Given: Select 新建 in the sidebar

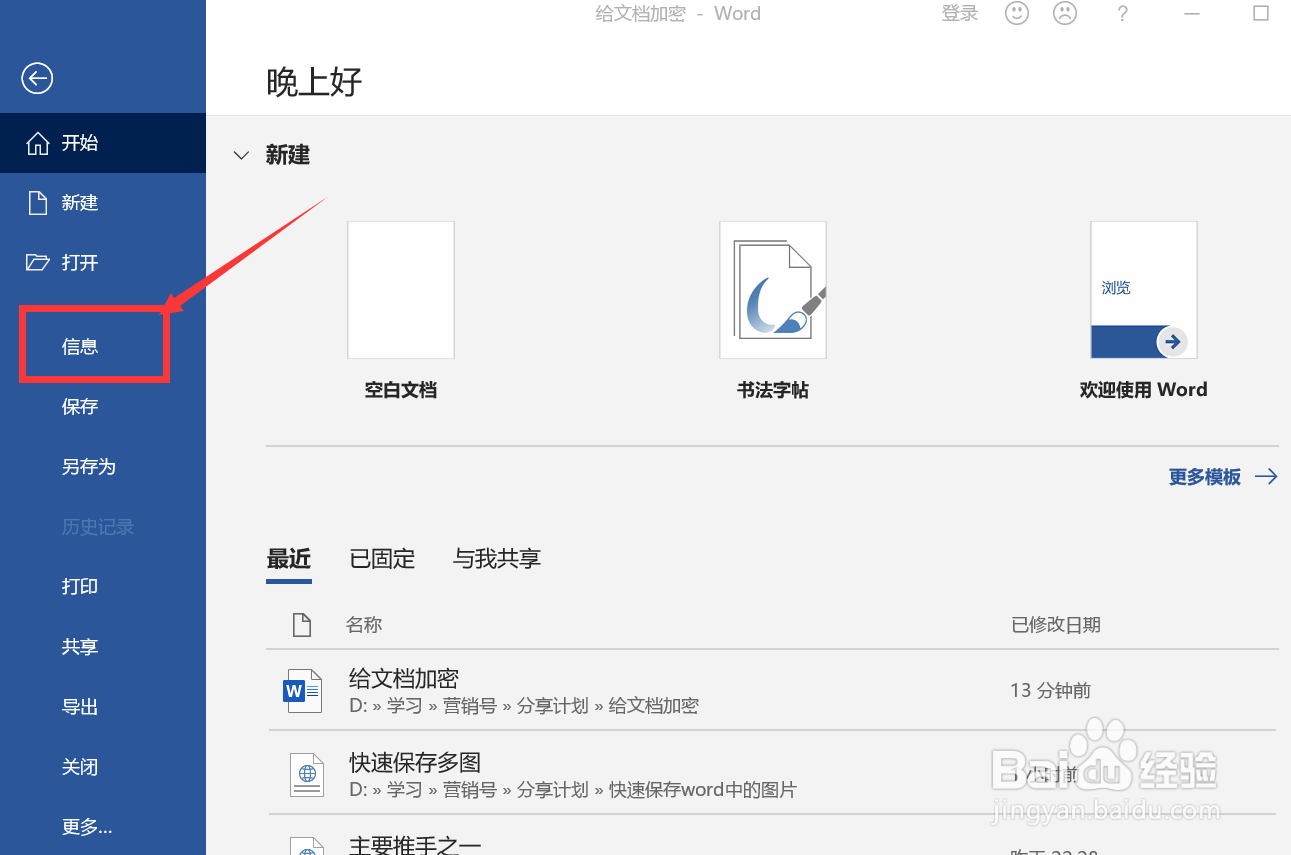Looking at the screenshot, I should tap(103, 203).
